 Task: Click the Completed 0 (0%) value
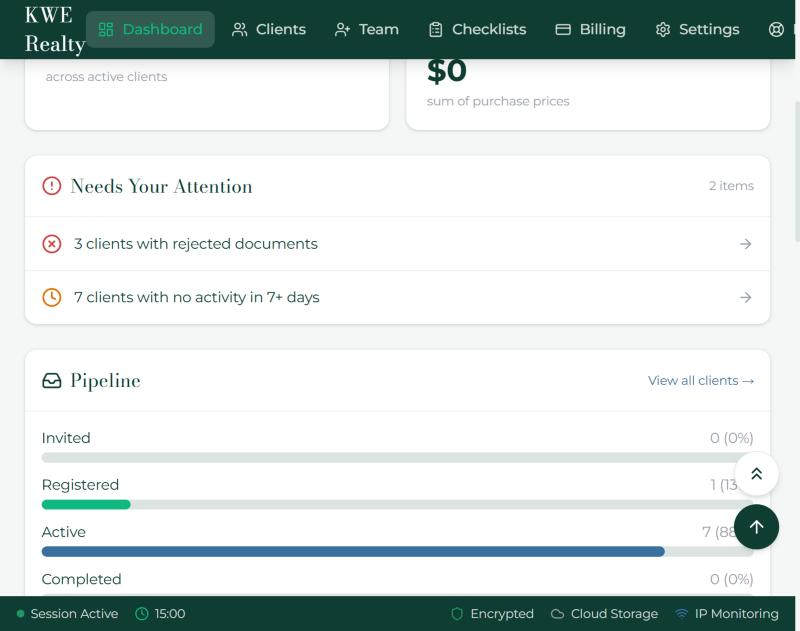click(x=731, y=579)
